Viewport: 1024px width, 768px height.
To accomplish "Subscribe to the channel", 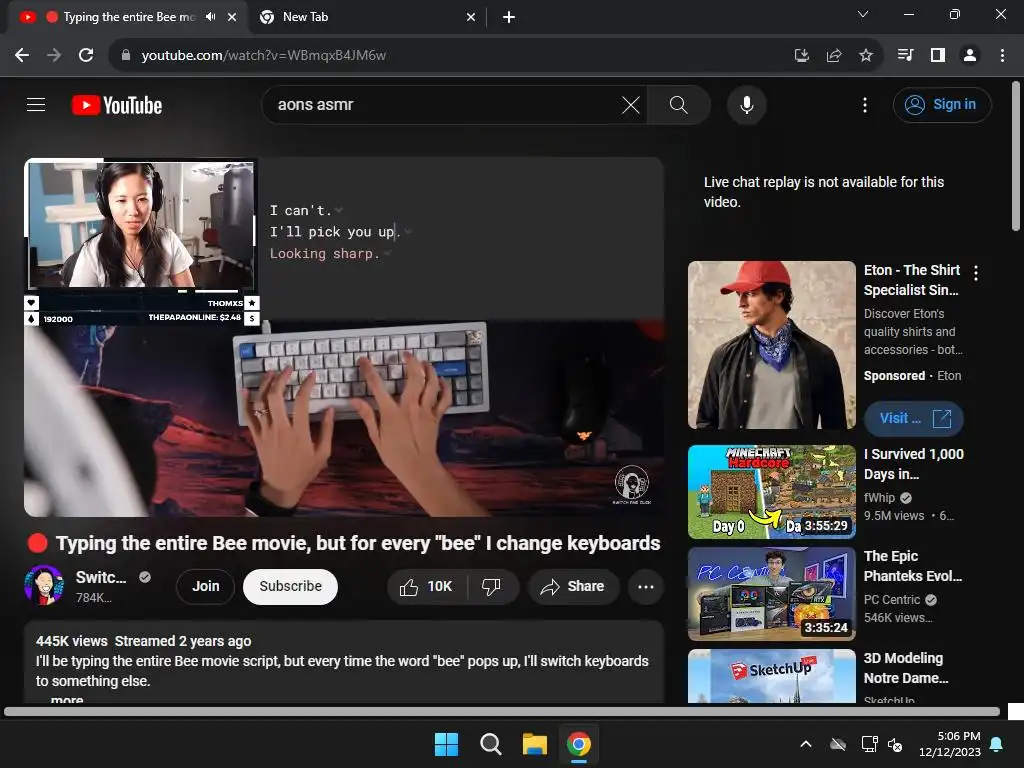I will (291, 586).
